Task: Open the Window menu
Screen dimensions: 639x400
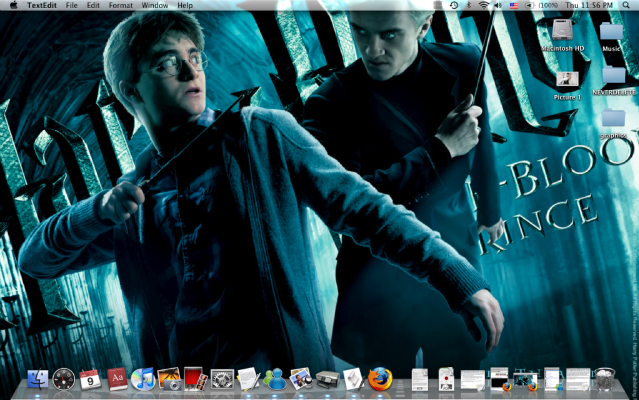Action: coord(155,6)
